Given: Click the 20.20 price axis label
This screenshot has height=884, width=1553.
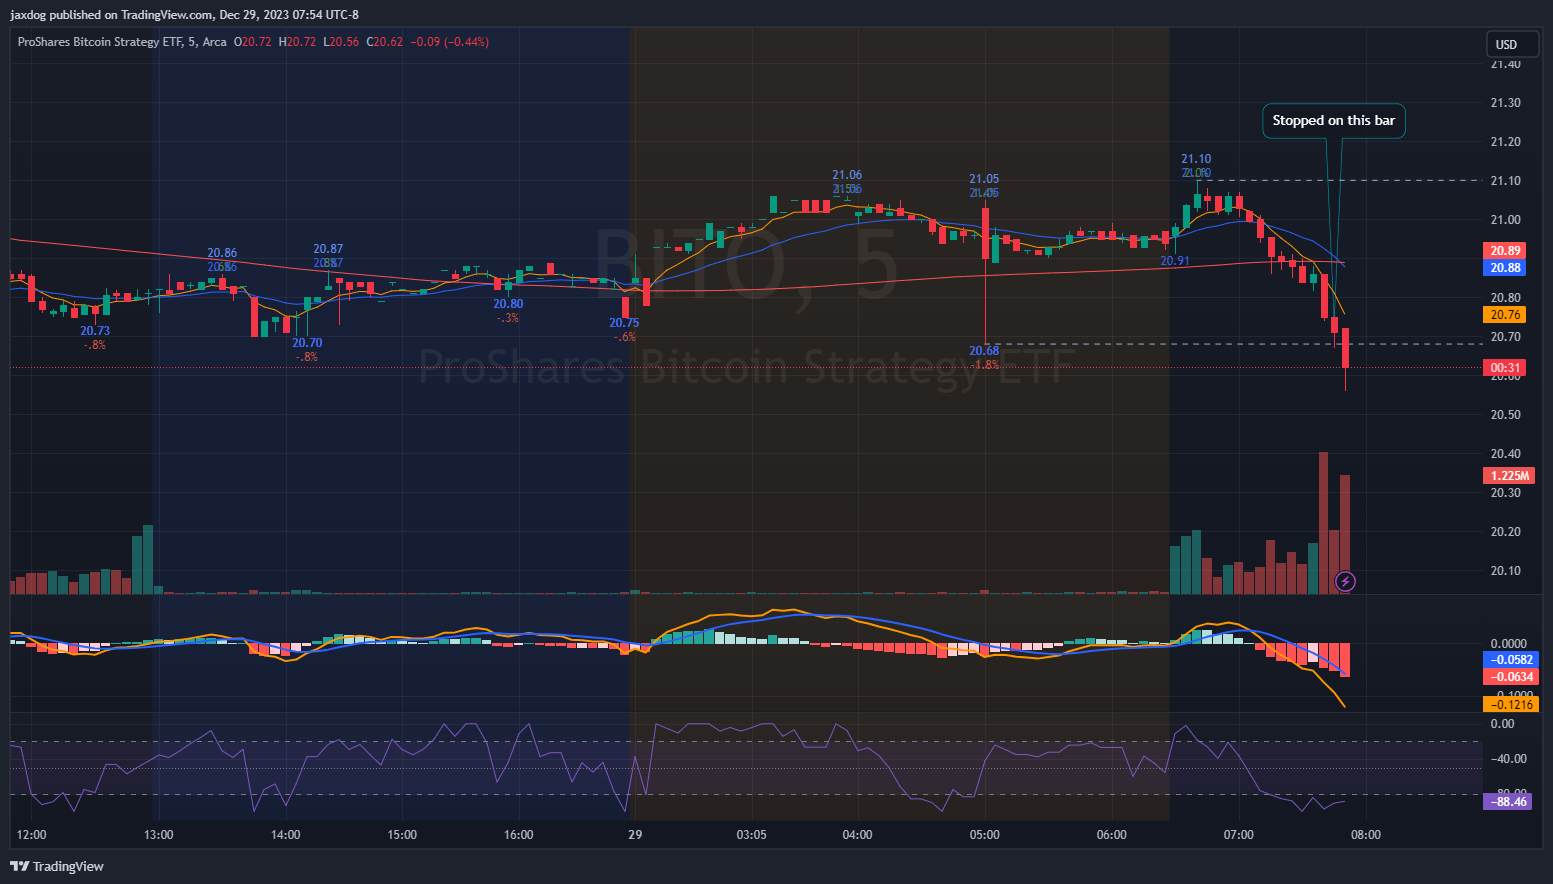Looking at the screenshot, I should point(1505,532).
